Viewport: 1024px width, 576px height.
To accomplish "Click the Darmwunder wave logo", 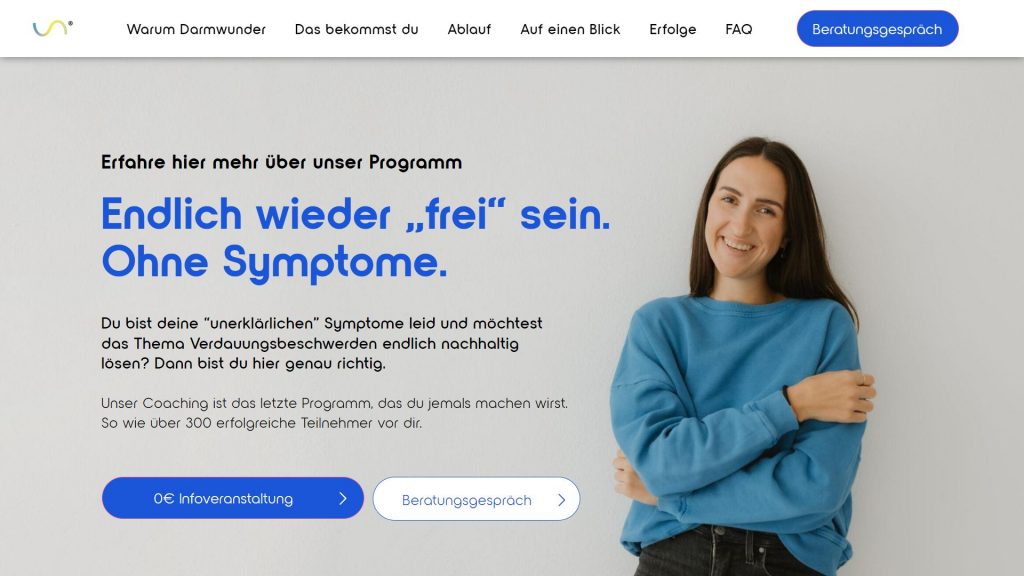I will point(52,29).
